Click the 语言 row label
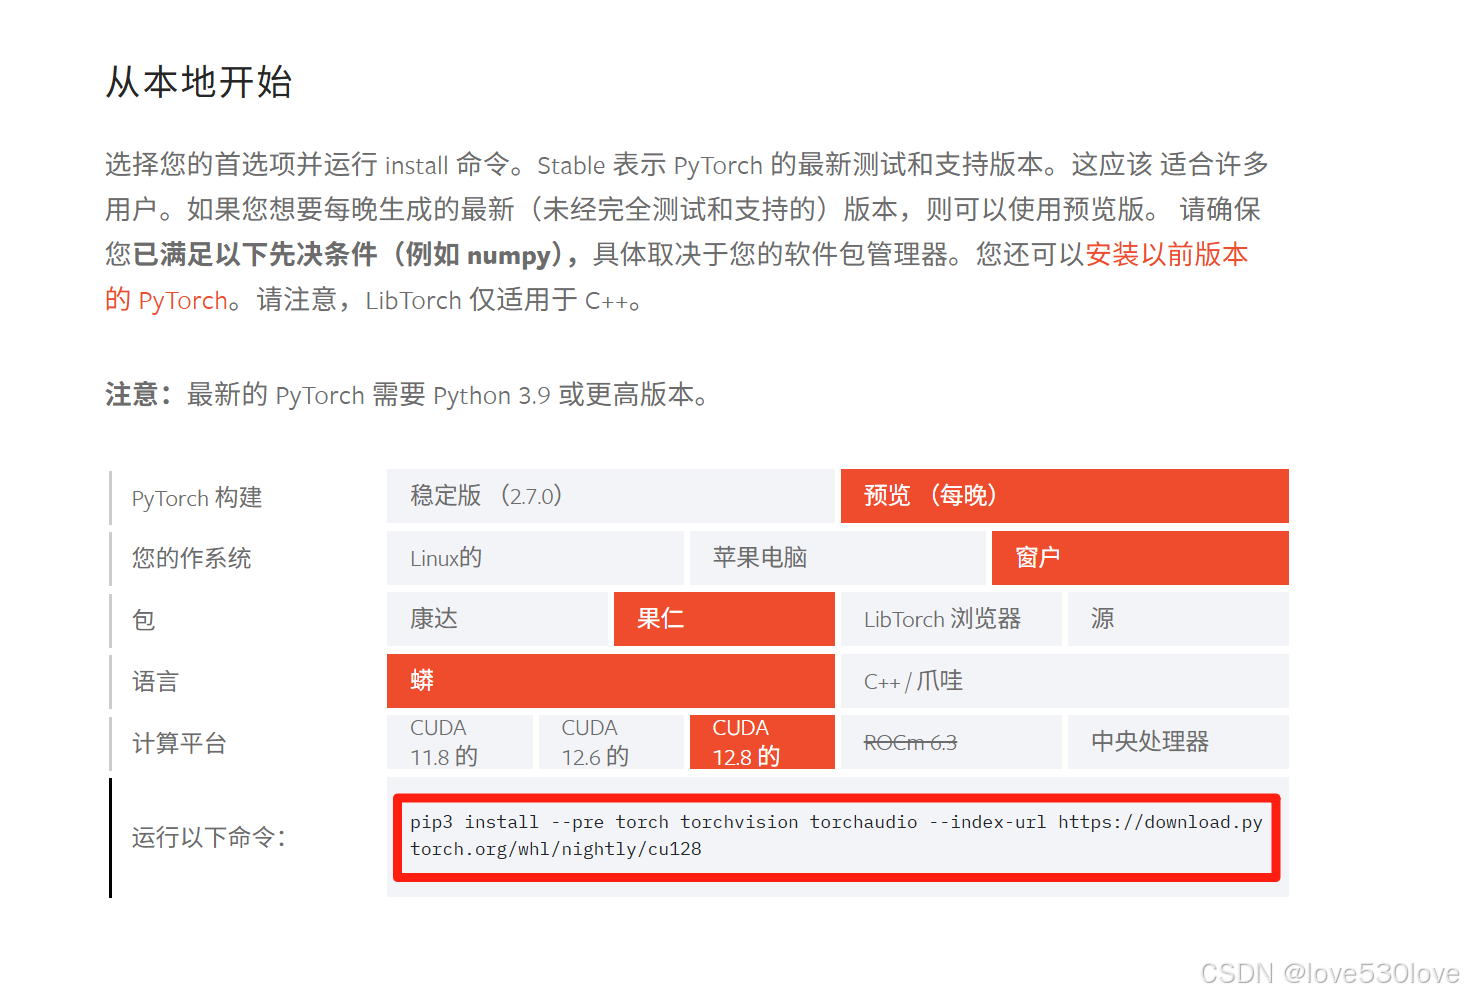Image resolution: width=1464 pixels, height=999 pixels. [155, 682]
